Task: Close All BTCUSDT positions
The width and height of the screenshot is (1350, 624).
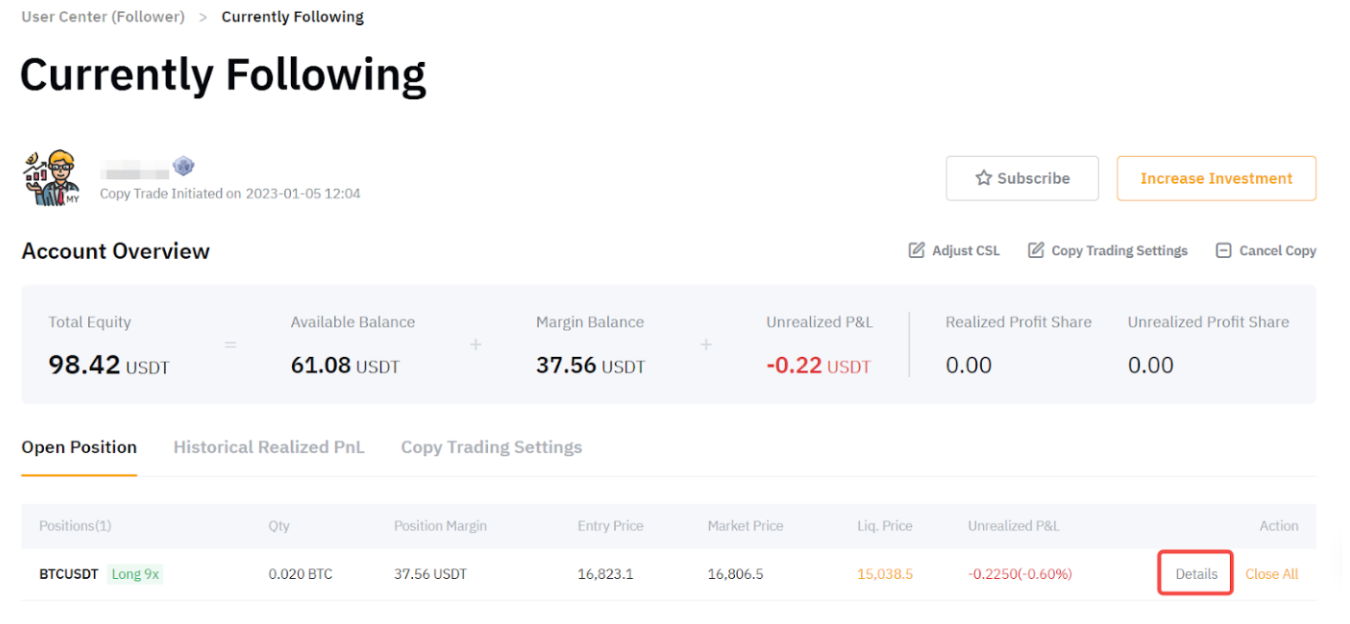Action: [1272, 574]
